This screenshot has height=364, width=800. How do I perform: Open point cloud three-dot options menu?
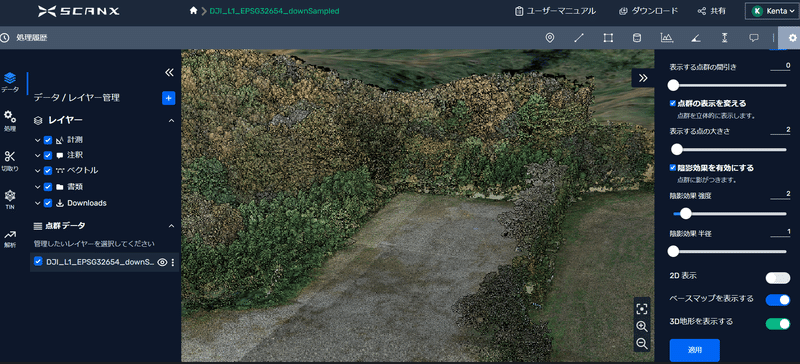pyautogui.click(x=172, y=262)
